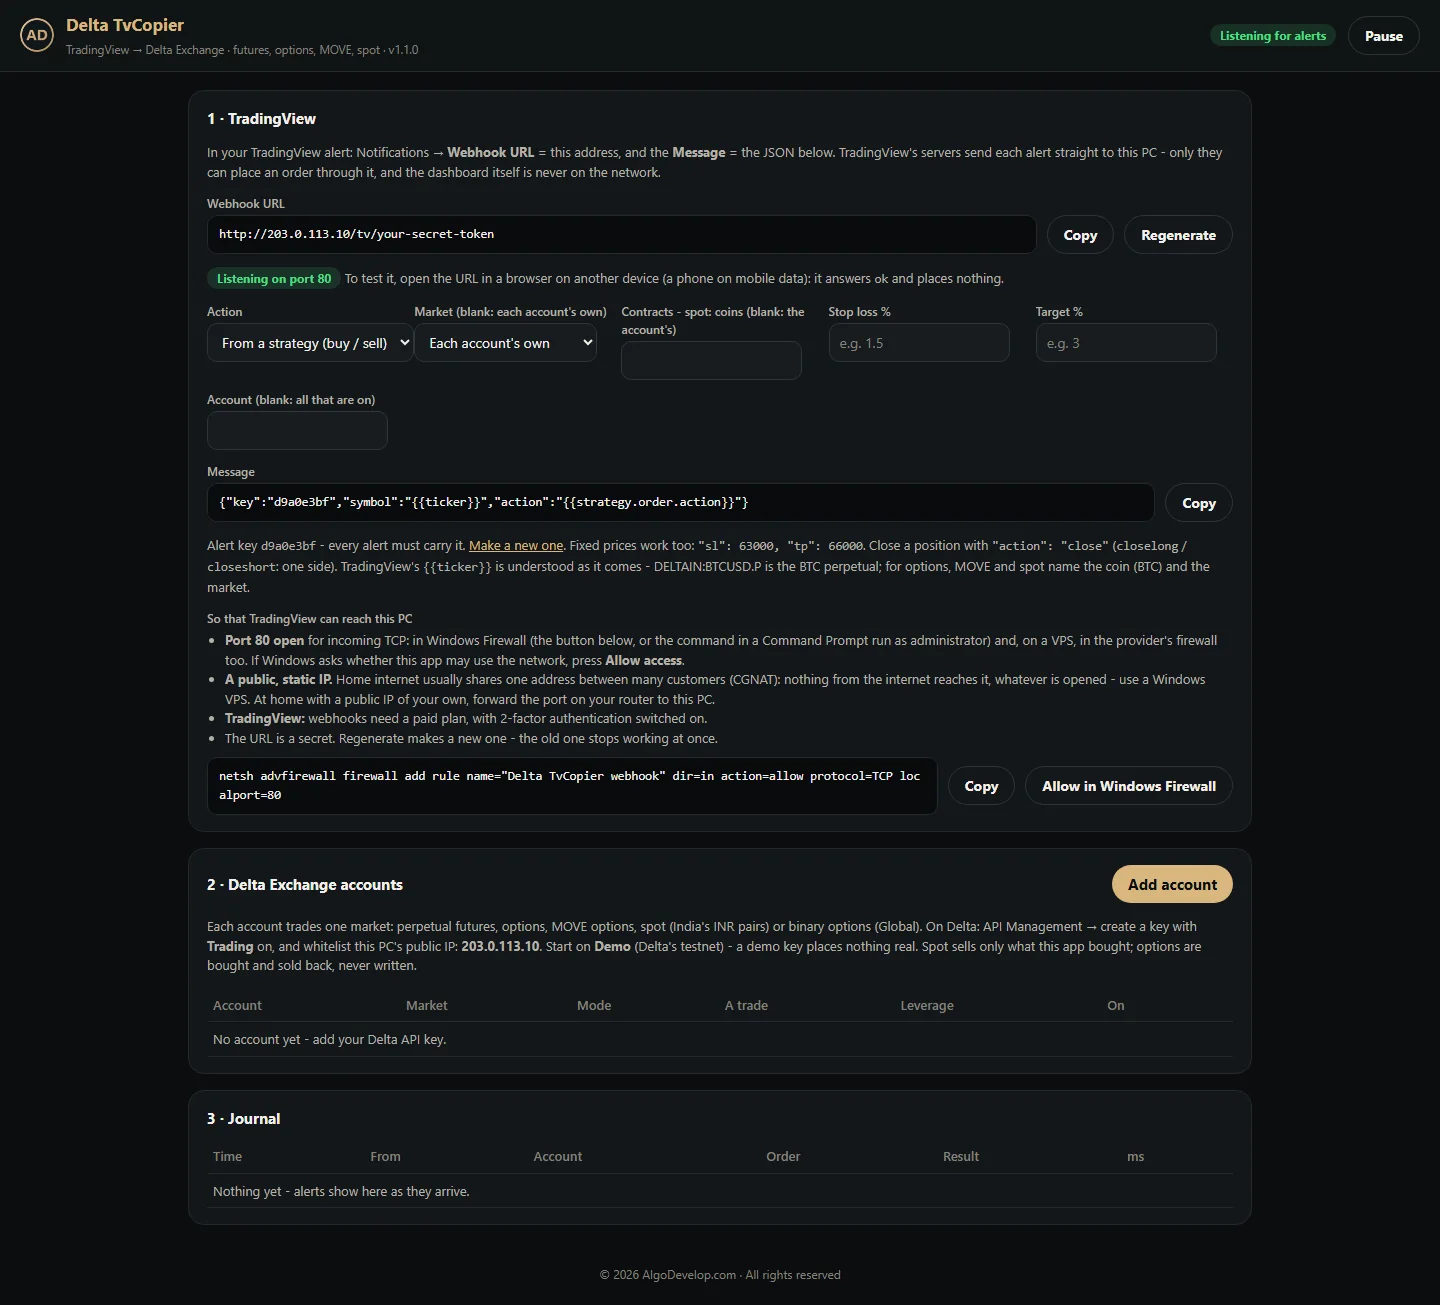Click the alert key d9a0e3bf text

288,546
